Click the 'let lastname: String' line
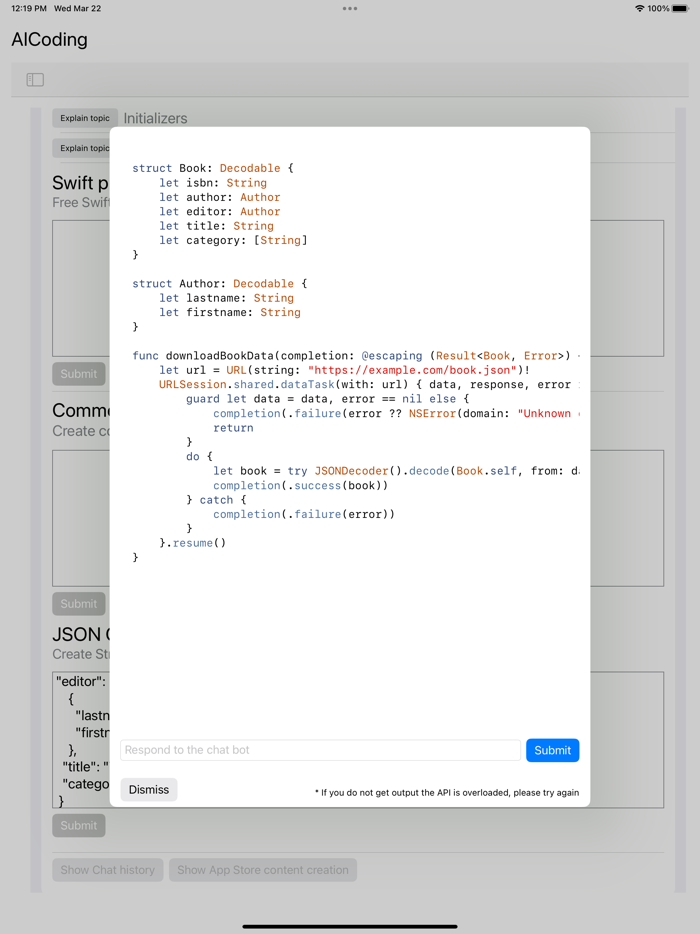The height and width of the screenshot is (934, 700). tap(226, 298)
